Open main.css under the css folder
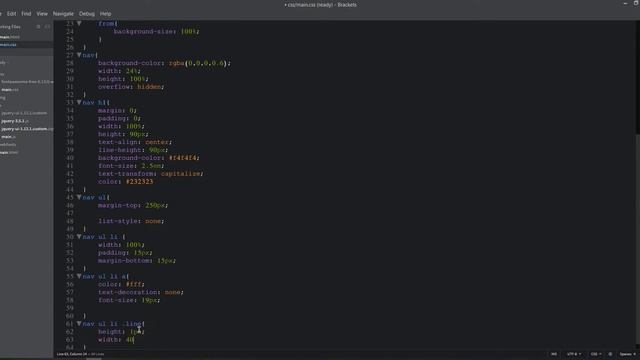 pyautogui.click(x=10, y=90)
